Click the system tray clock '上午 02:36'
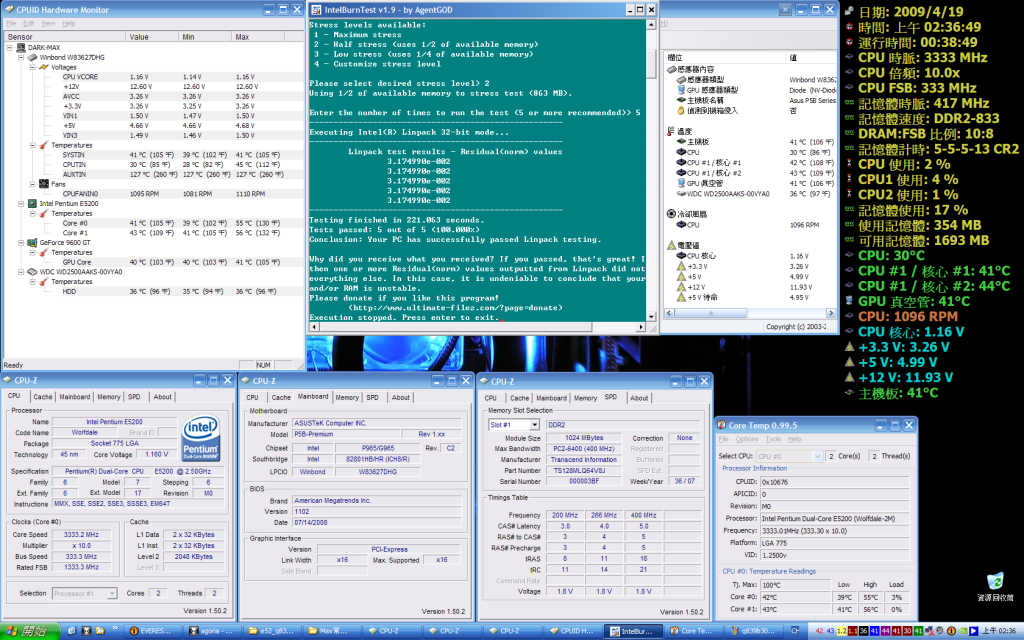 pos(999,631)
